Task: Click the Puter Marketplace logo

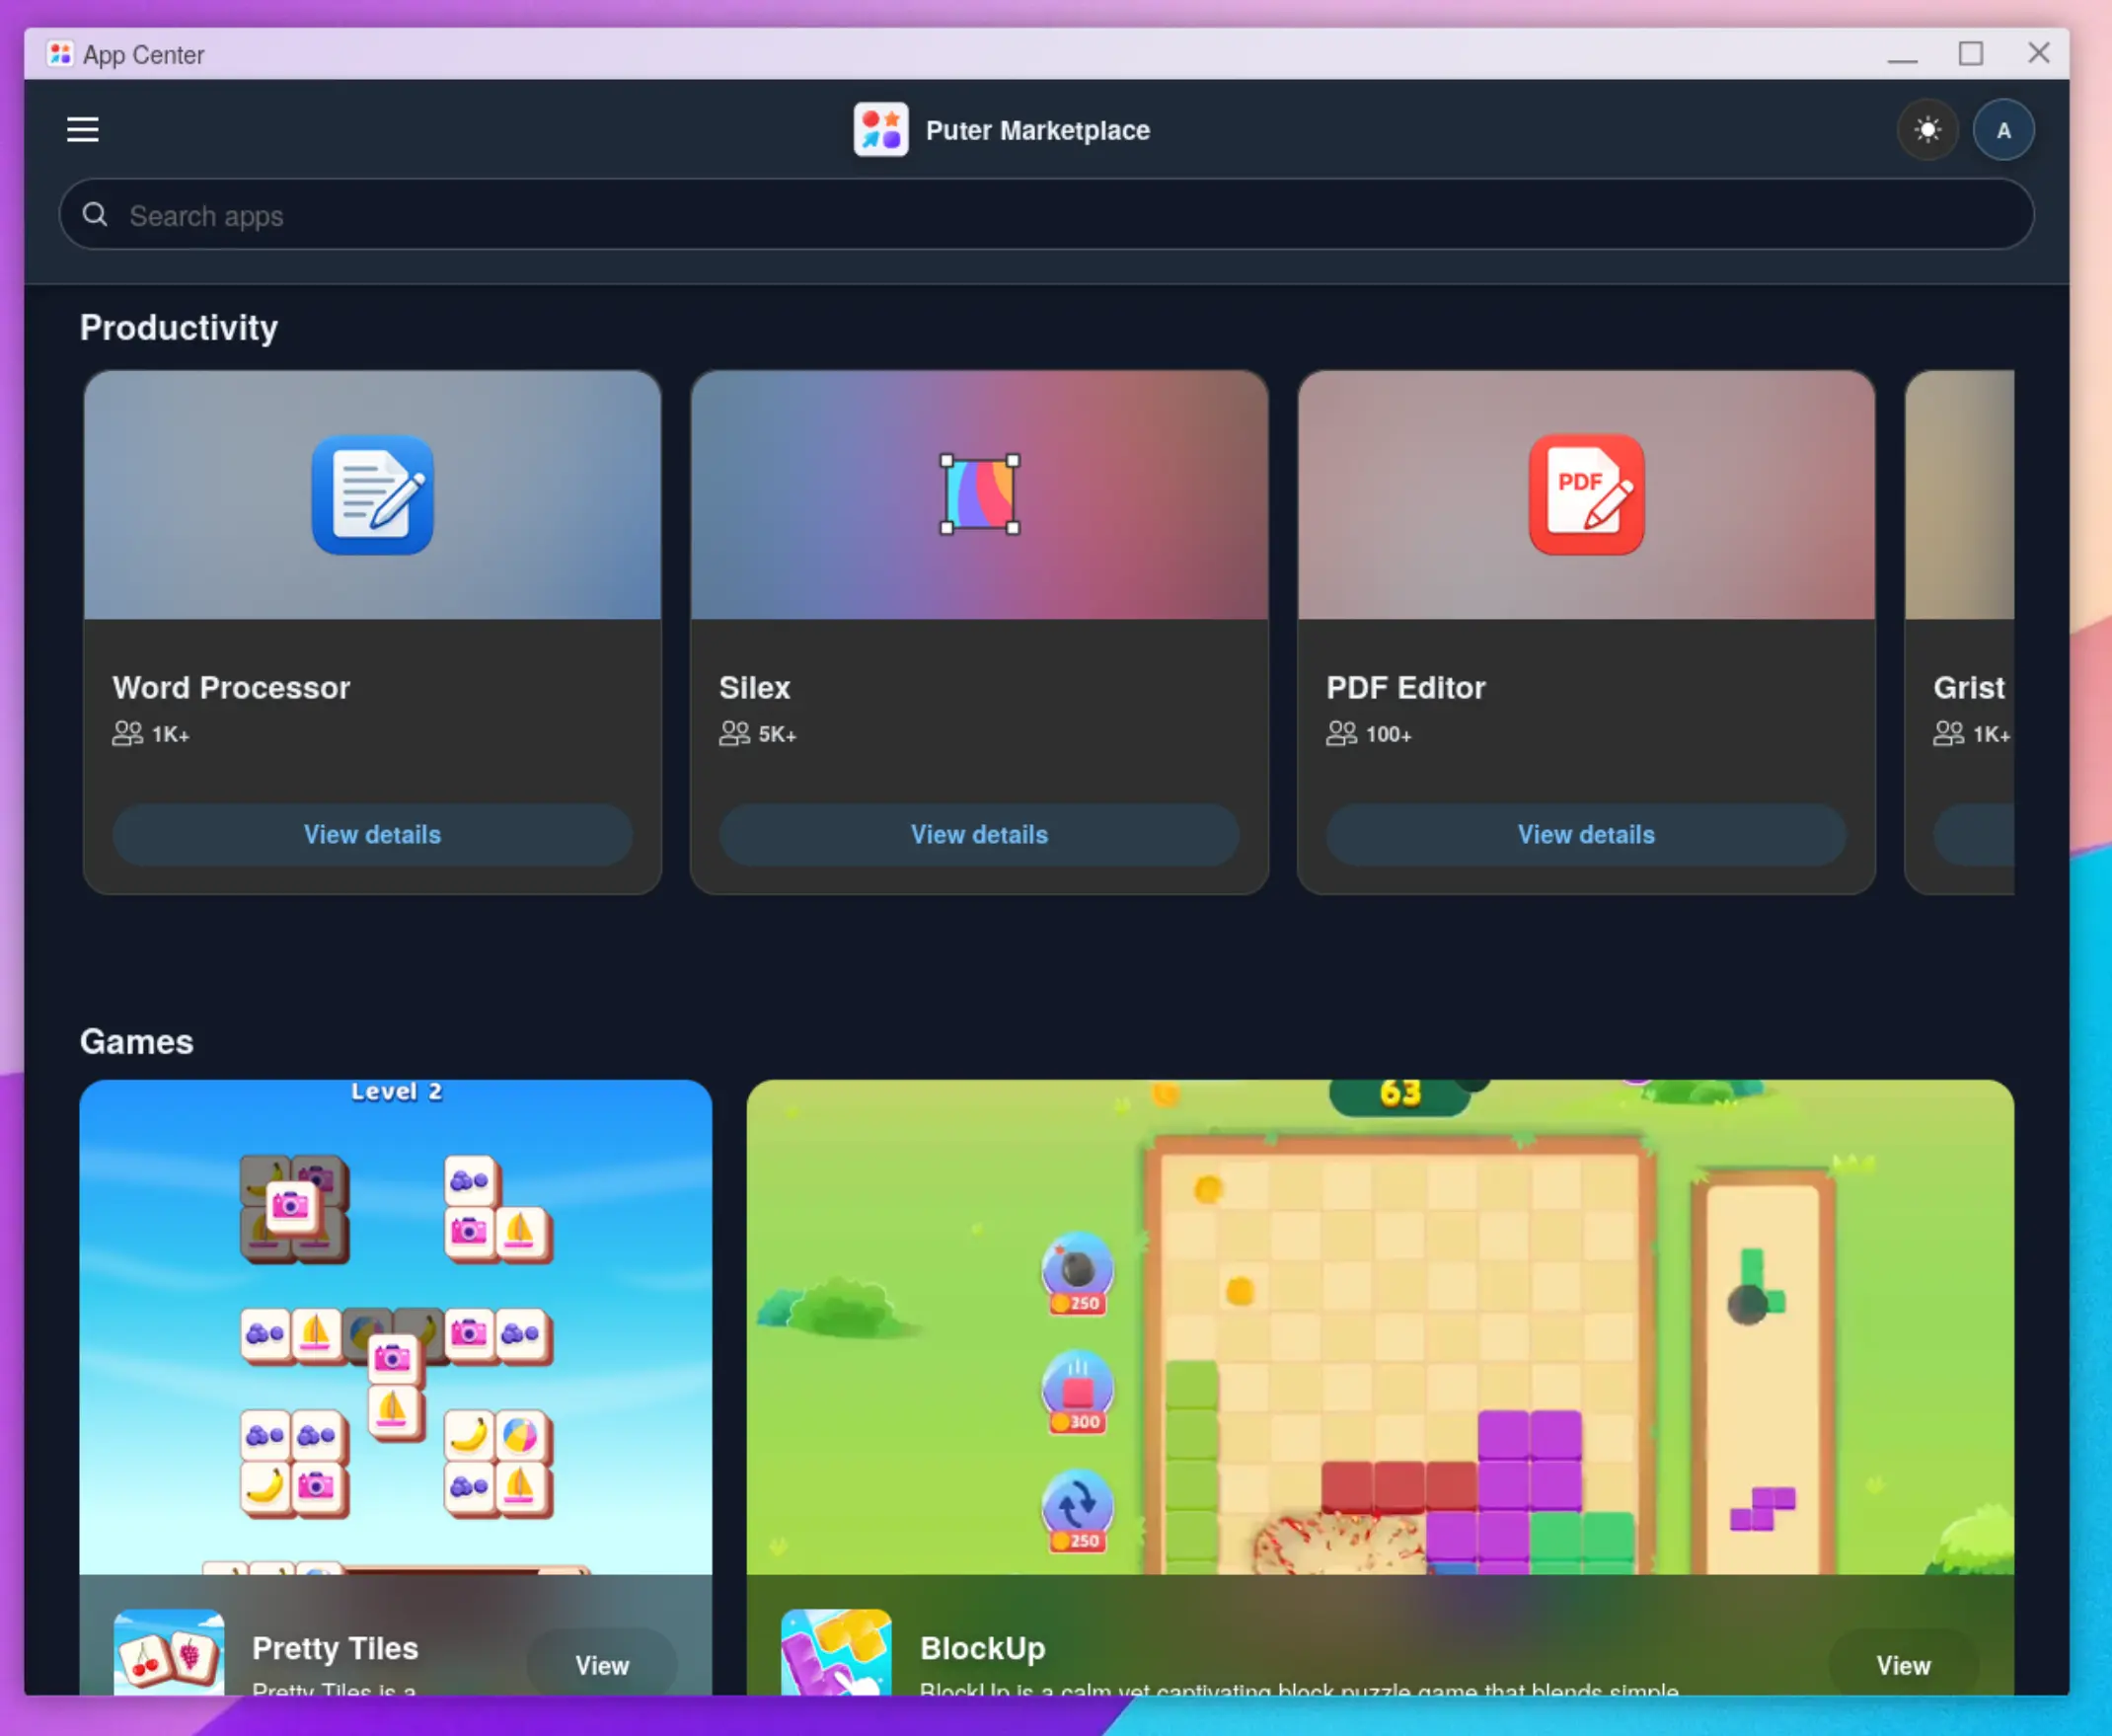Action: click(881, 129)
